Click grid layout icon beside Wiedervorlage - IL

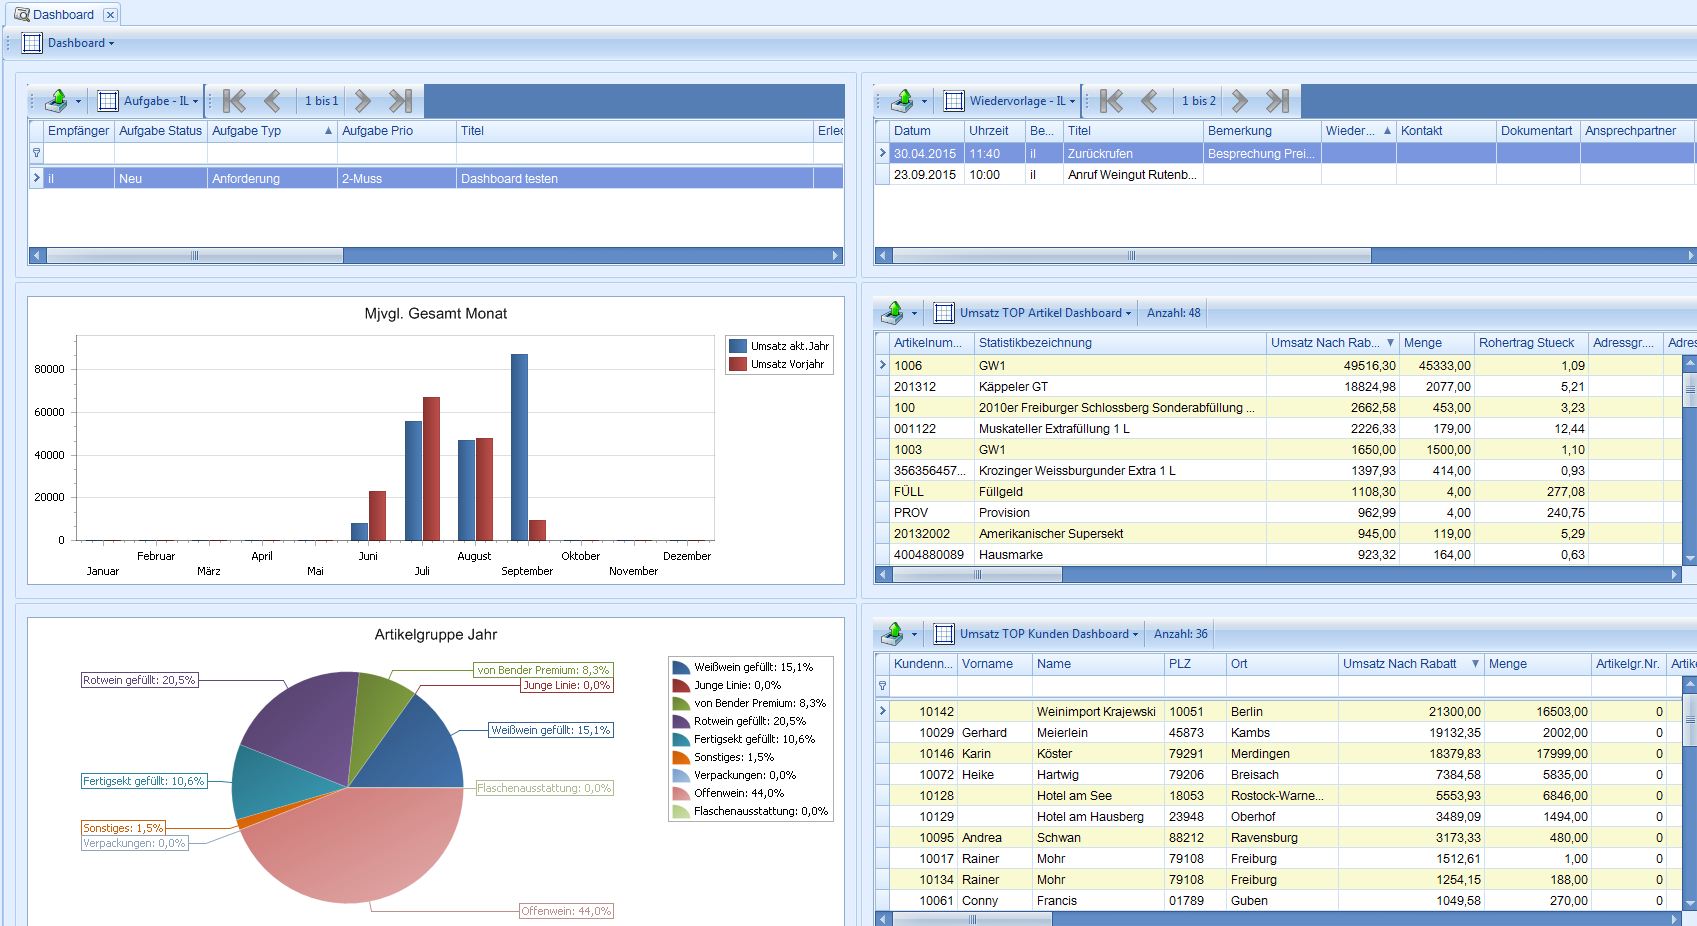[x=954, y=101]
